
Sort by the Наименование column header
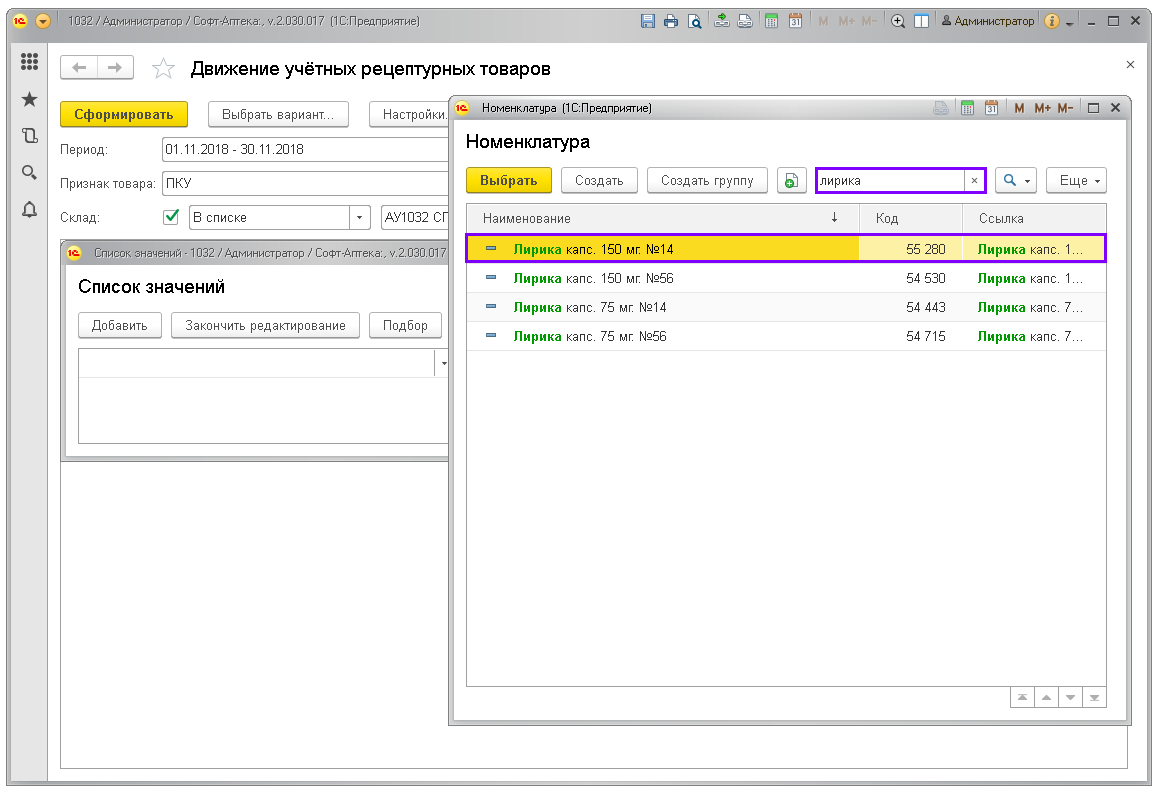point(660,218)
